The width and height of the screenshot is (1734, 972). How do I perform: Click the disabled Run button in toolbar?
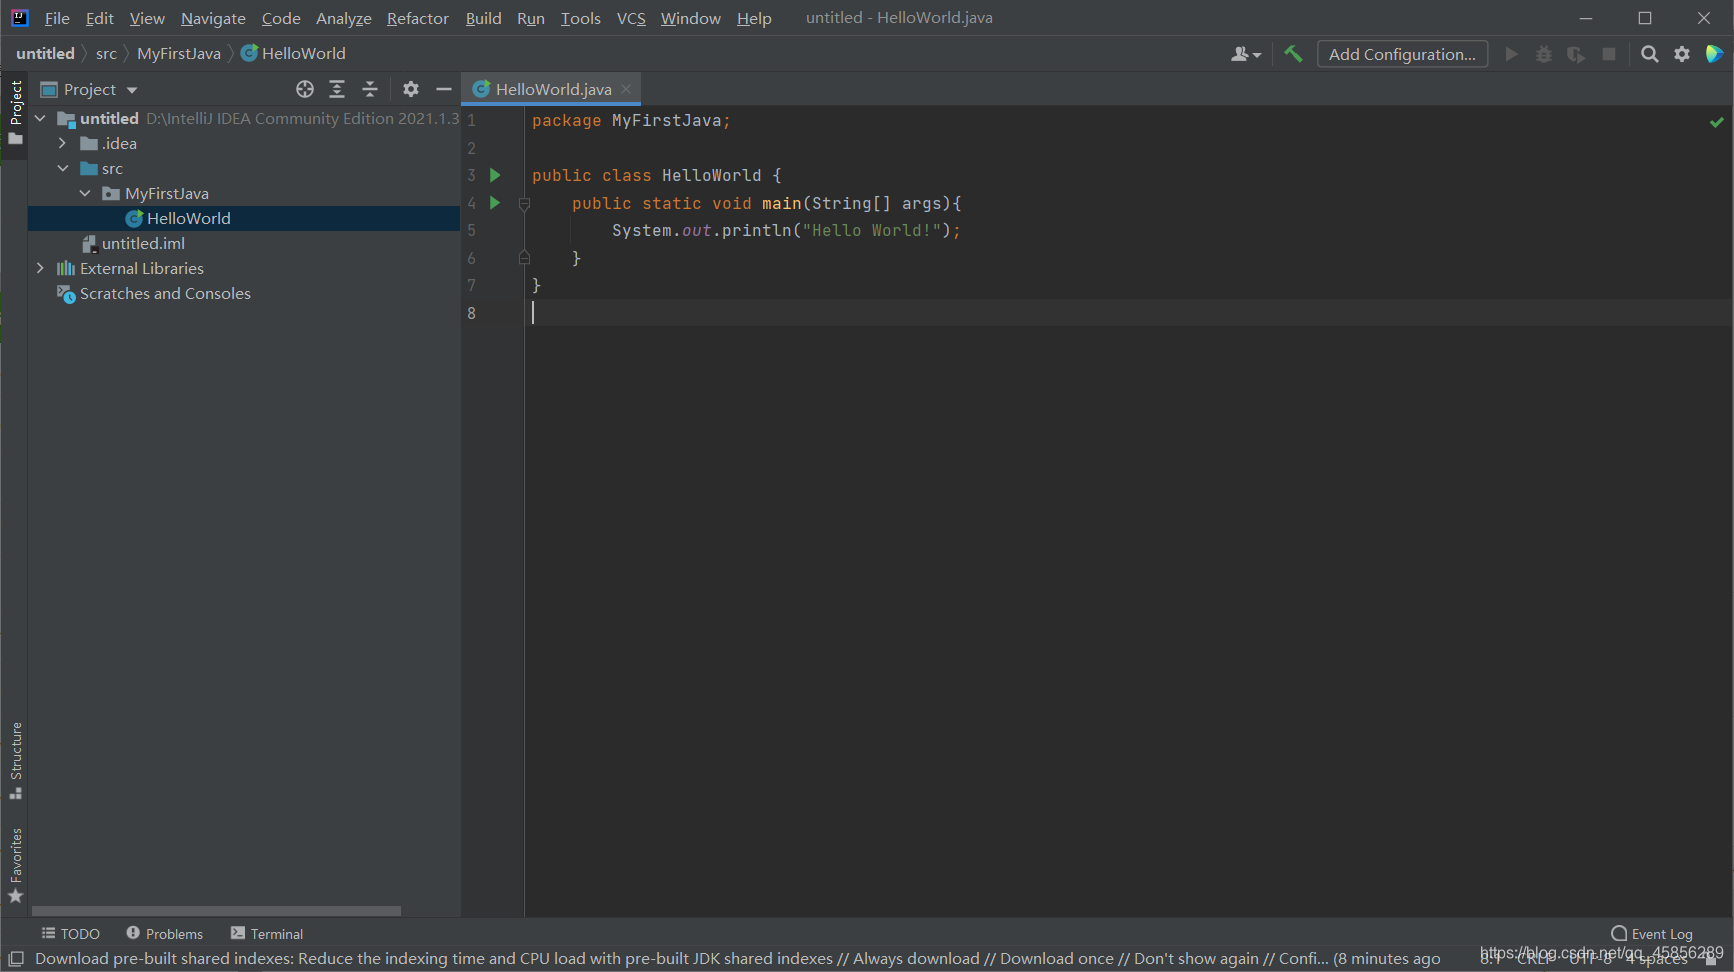click(1511, 54)
